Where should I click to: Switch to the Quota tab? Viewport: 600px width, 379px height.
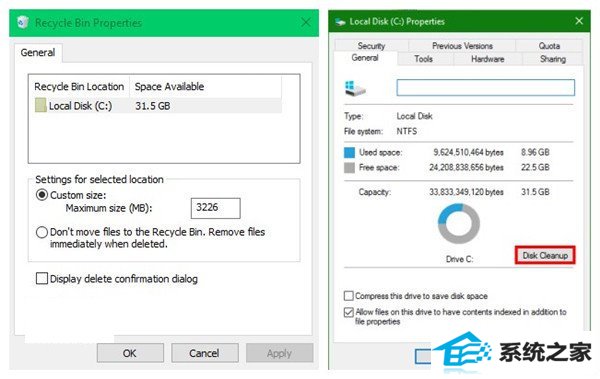[x=549, y=46]
